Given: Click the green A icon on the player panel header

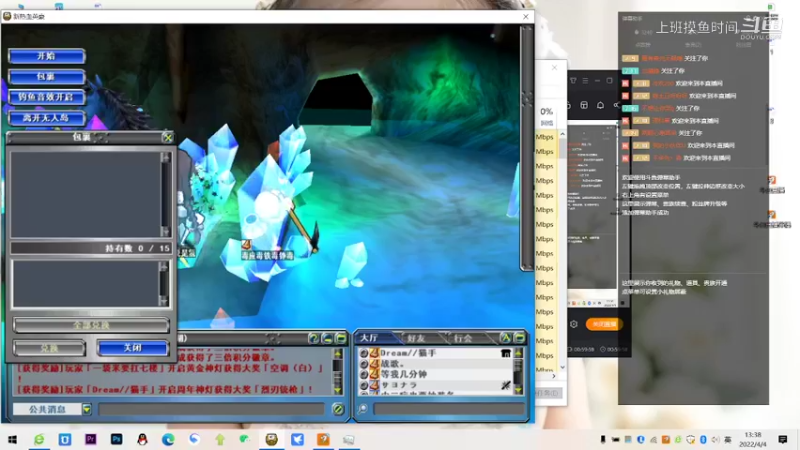Looking at the screenshot, I should click(505, 338).
